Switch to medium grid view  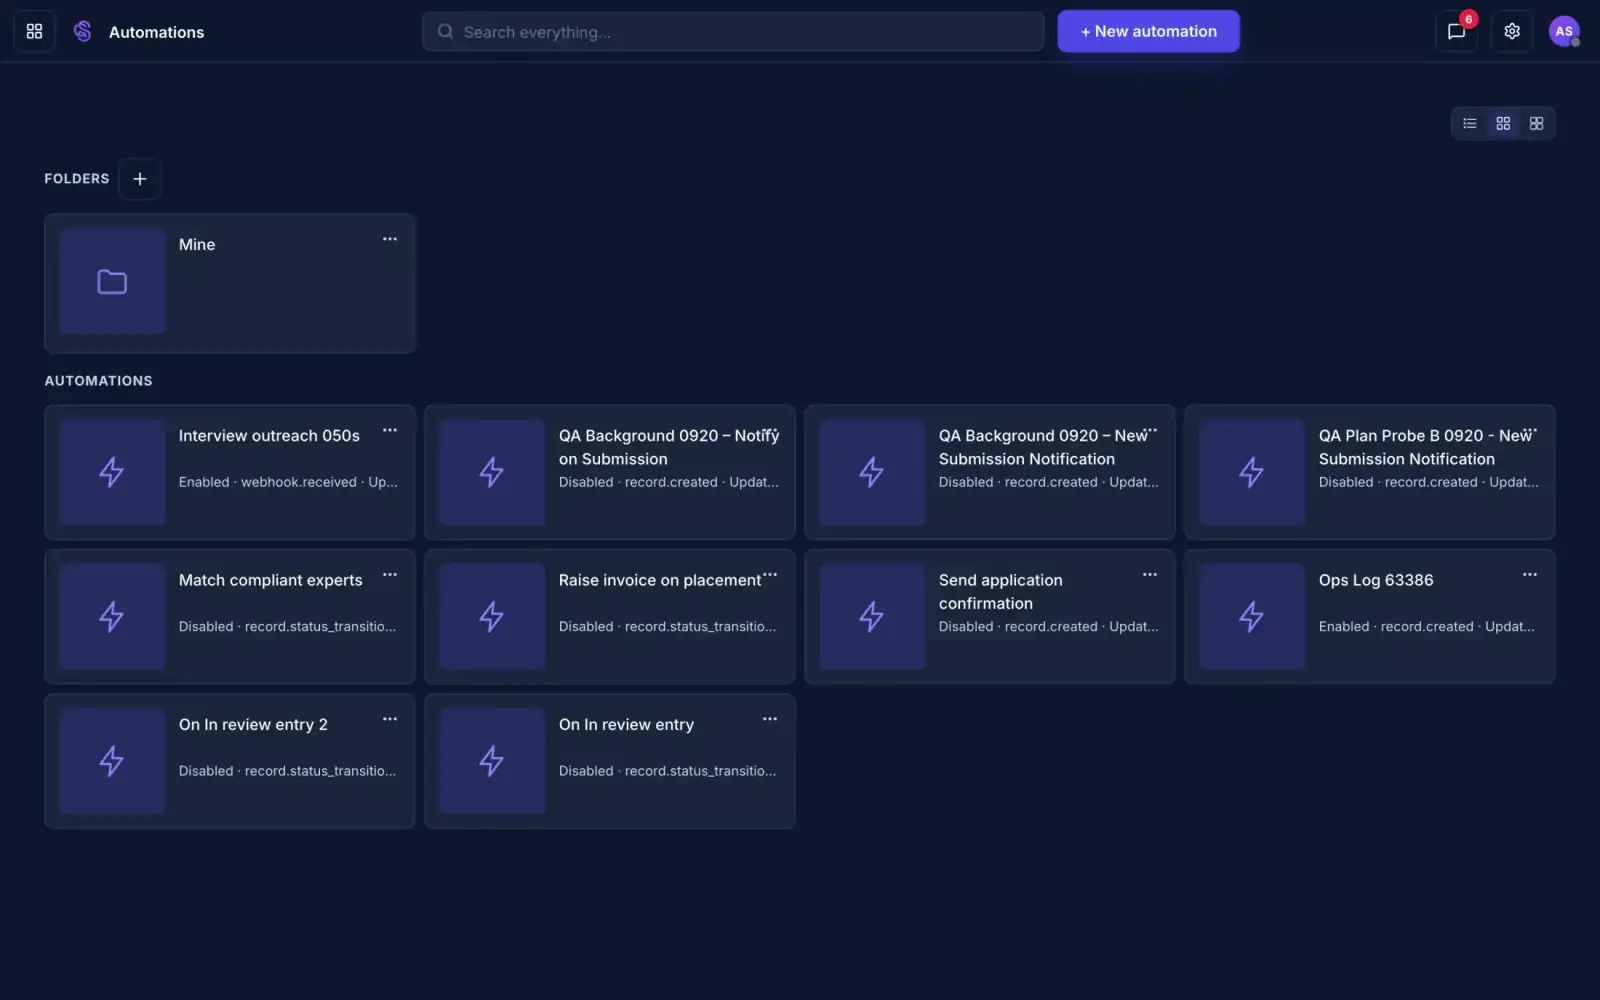(1503, 123)
